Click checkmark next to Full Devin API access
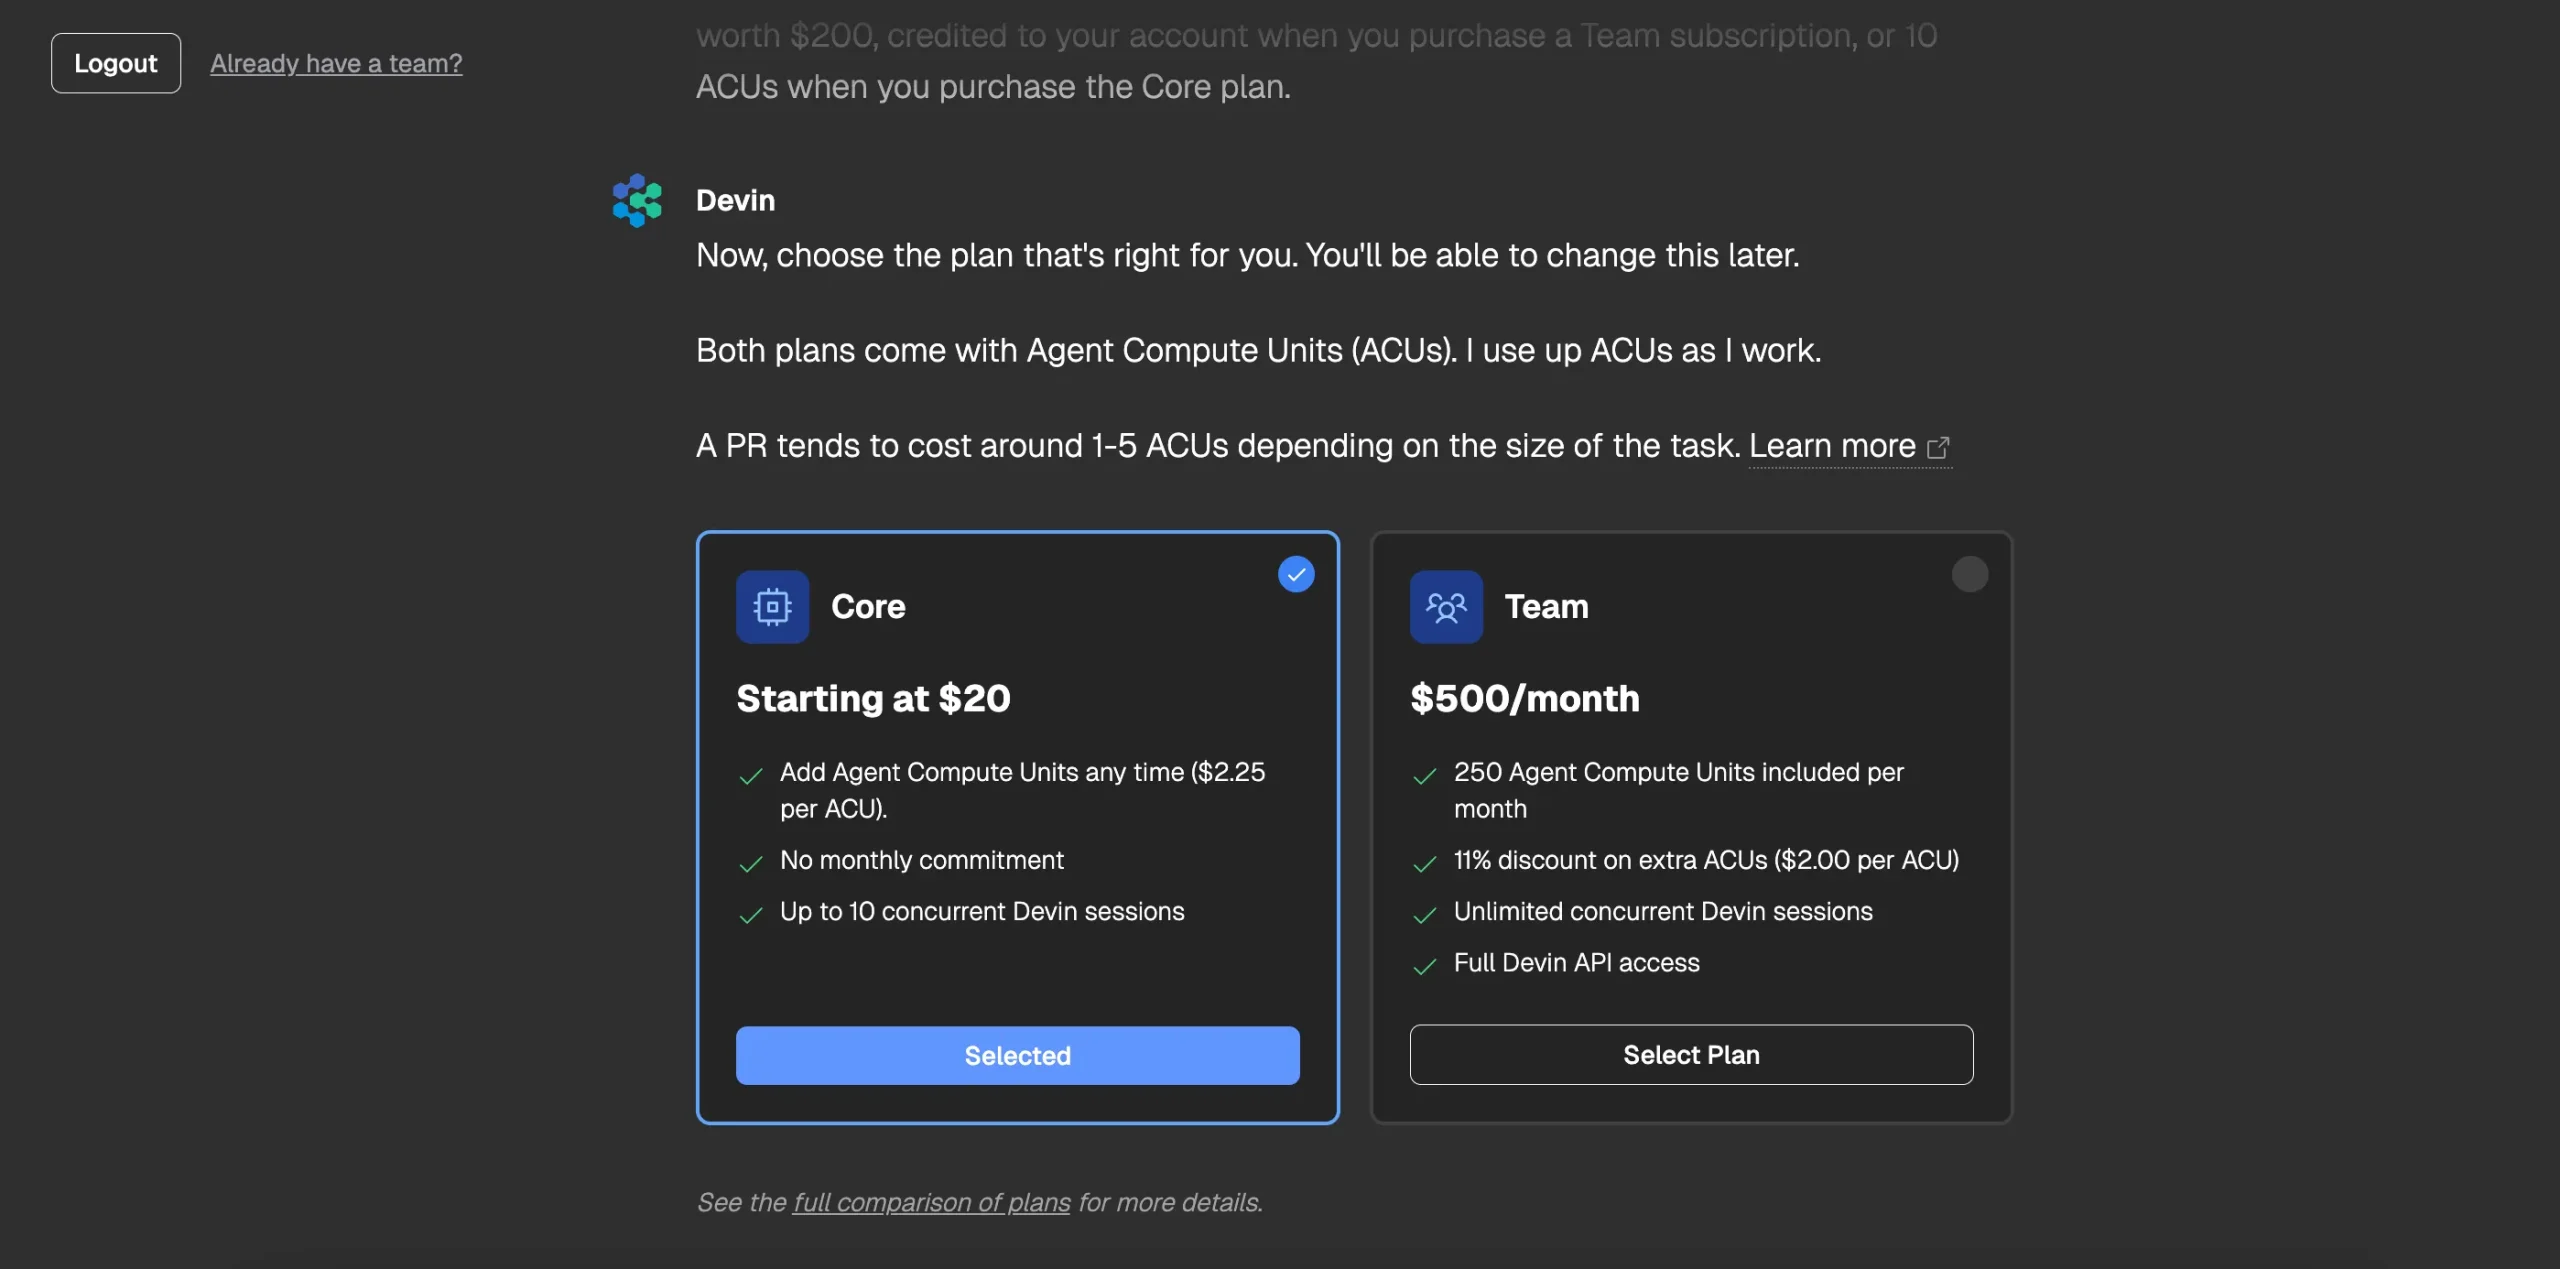Viewport: 2560px width, 1269px height. coord(1424,966)
